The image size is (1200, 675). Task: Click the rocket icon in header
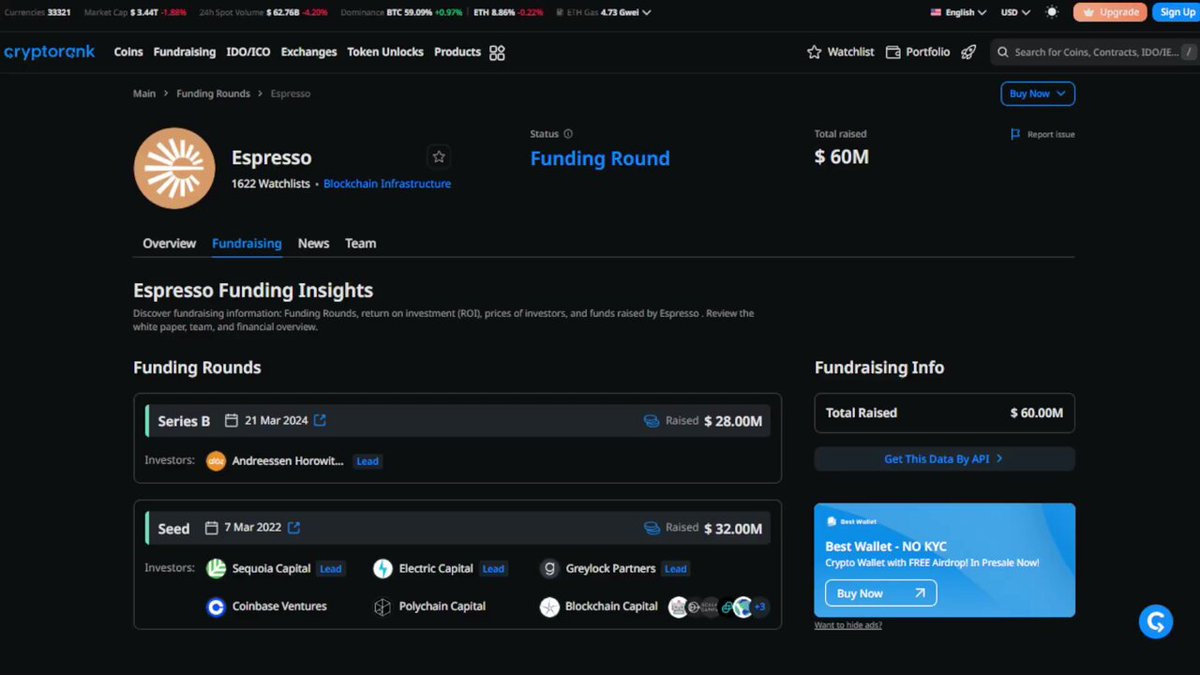click(x=968, y=52)
